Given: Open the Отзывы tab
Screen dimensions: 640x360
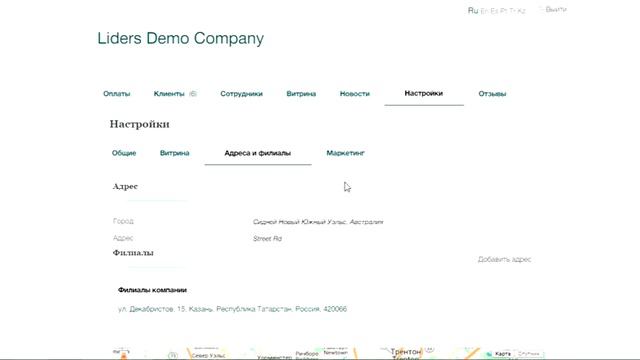Looking at the screenshot, I should pos(492,93).
